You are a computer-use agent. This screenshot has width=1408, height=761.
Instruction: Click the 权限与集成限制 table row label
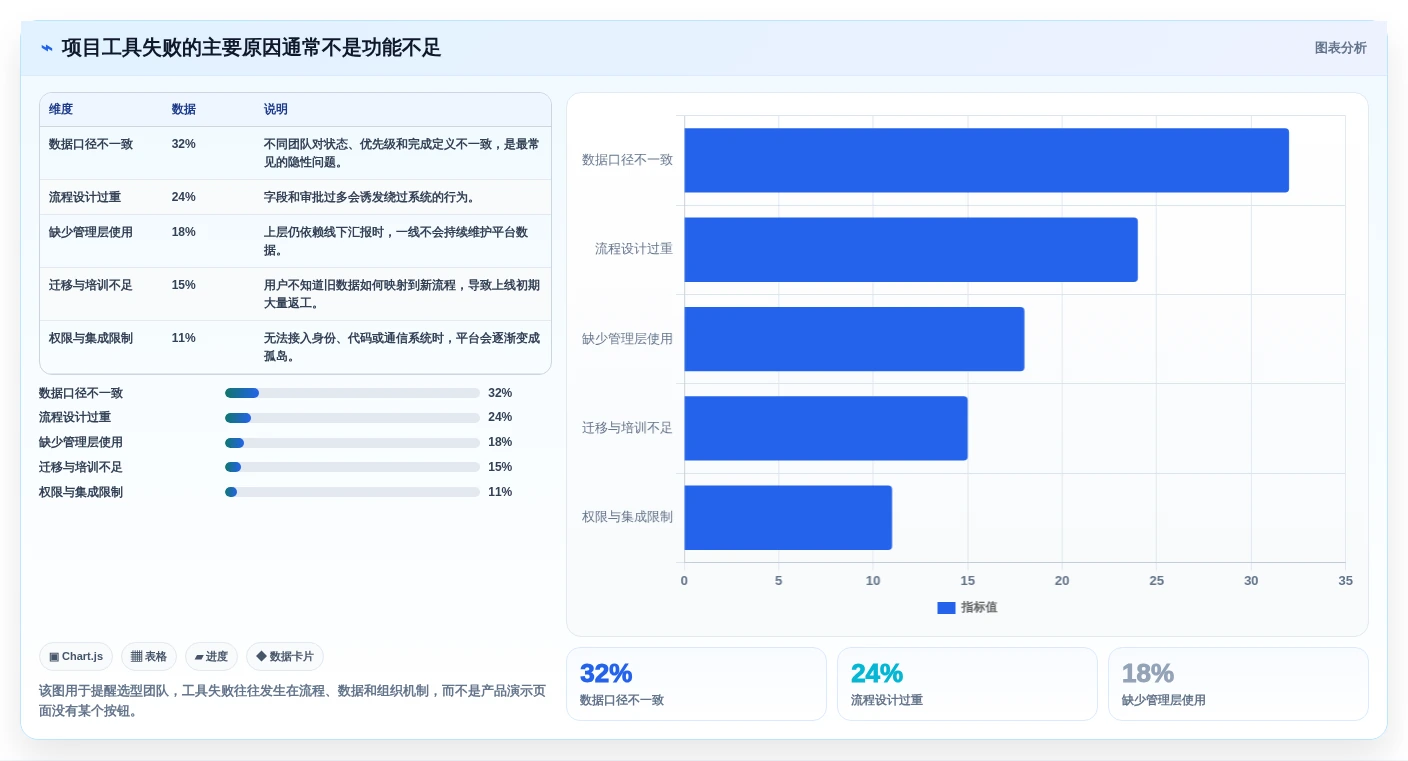91,338
